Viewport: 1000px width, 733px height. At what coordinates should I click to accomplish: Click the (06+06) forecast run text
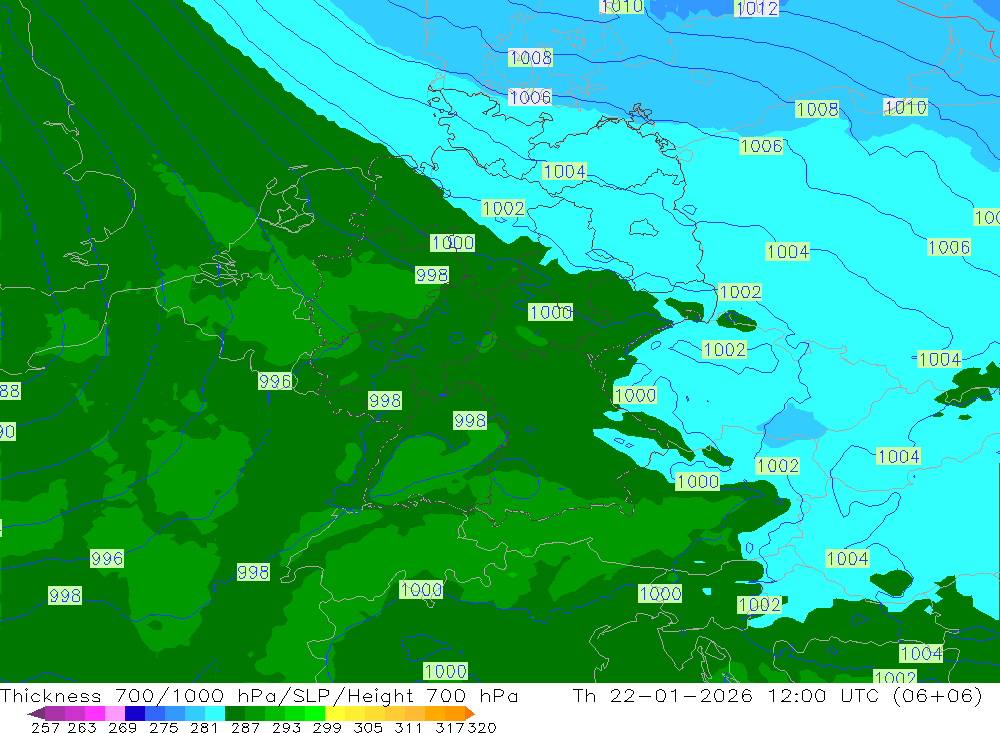click(938, 695)
